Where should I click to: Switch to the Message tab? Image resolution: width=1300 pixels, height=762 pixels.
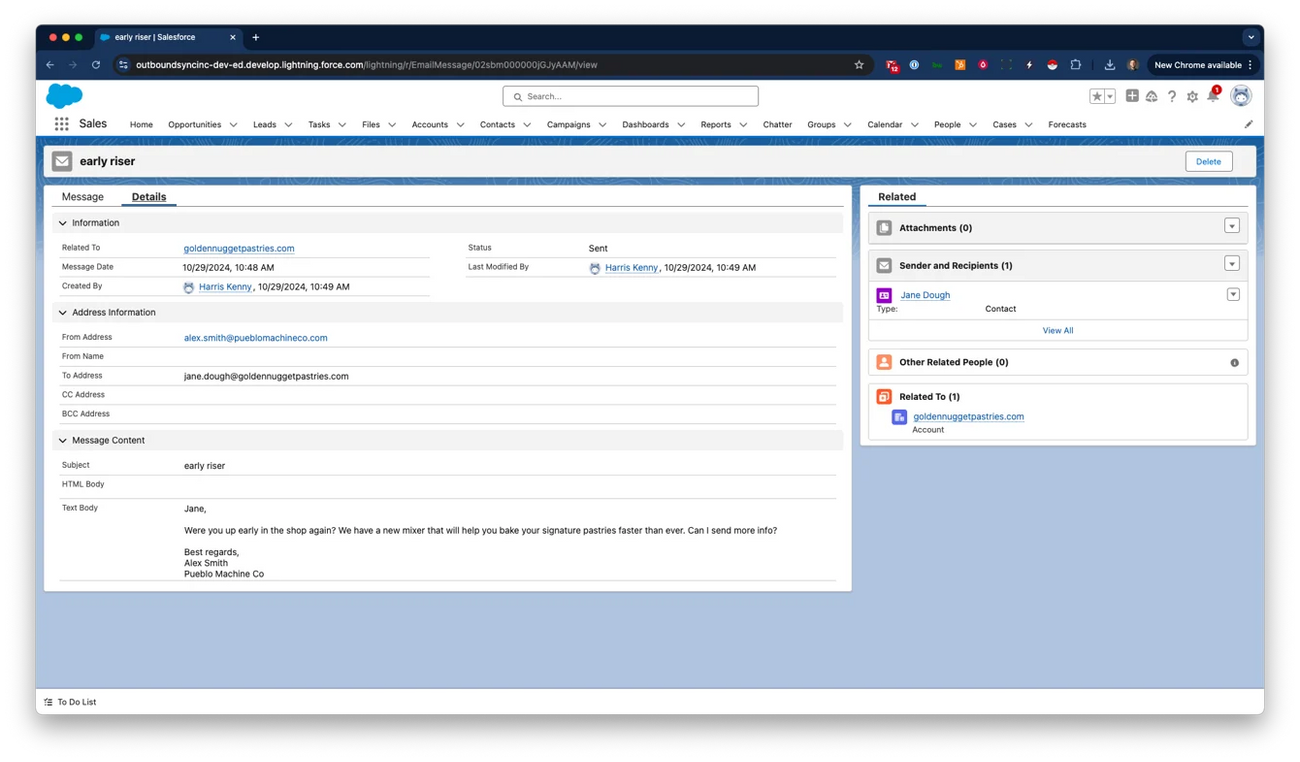(x=82, y=196)
